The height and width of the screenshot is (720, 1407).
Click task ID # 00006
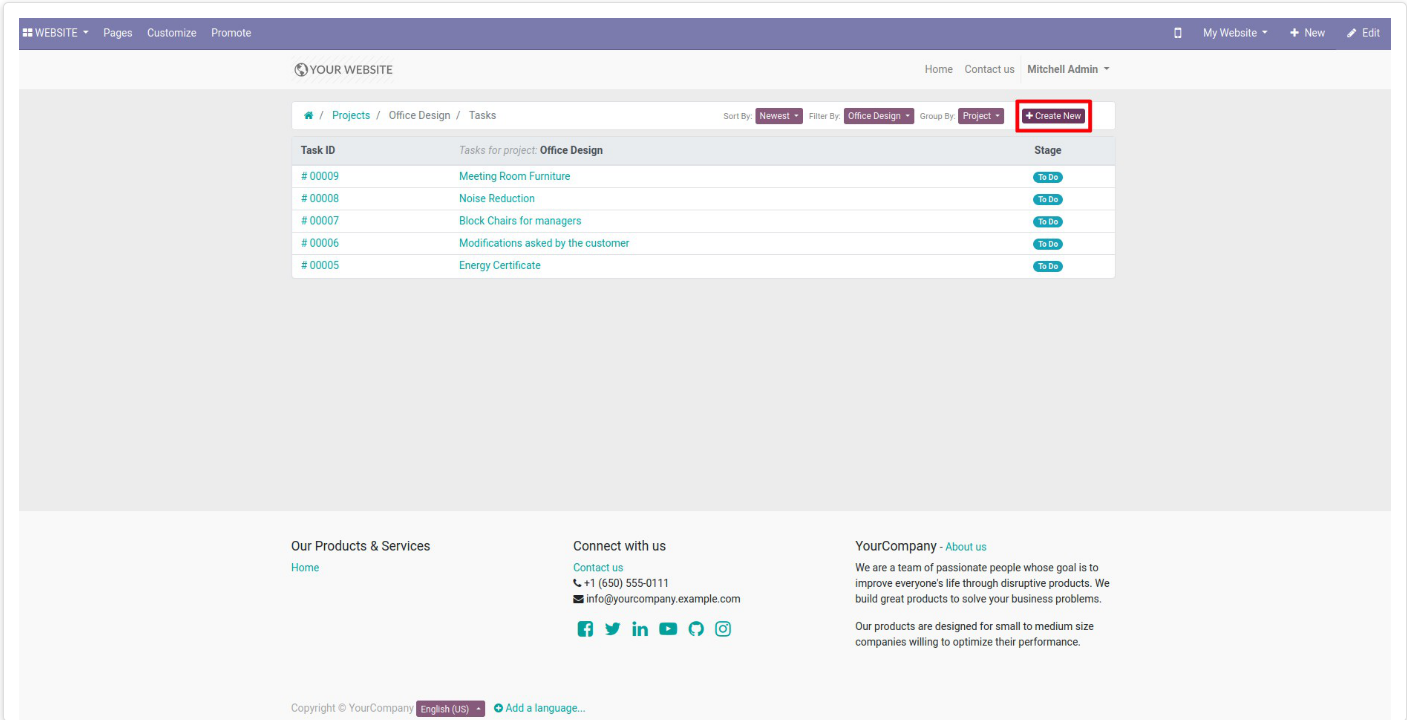320,243
